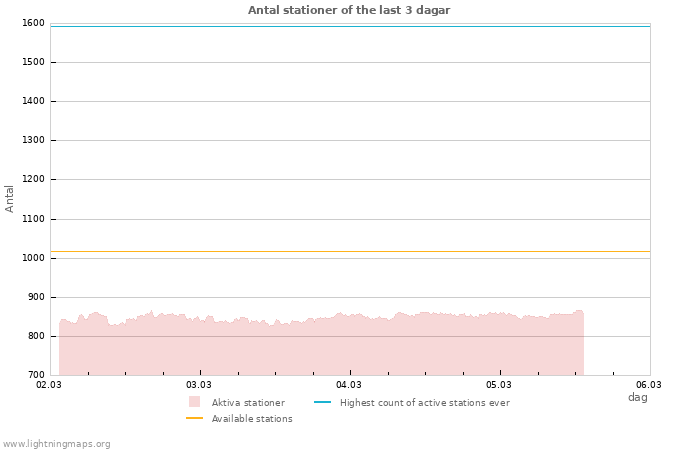Image resolution: width=700 pixels, height=450 pixels.
Task: Click inside the pink active stations area
Action: [x=320, y=350]
